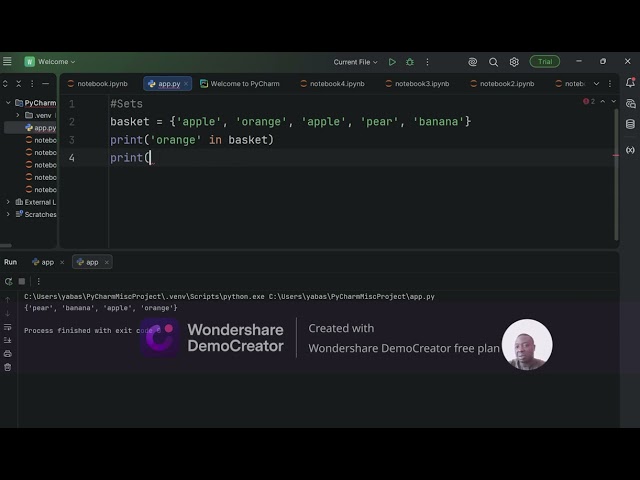This screenshot has width=640, height=480.
Task: Toggle soft-wrap in run console
Action: point(7,327)
